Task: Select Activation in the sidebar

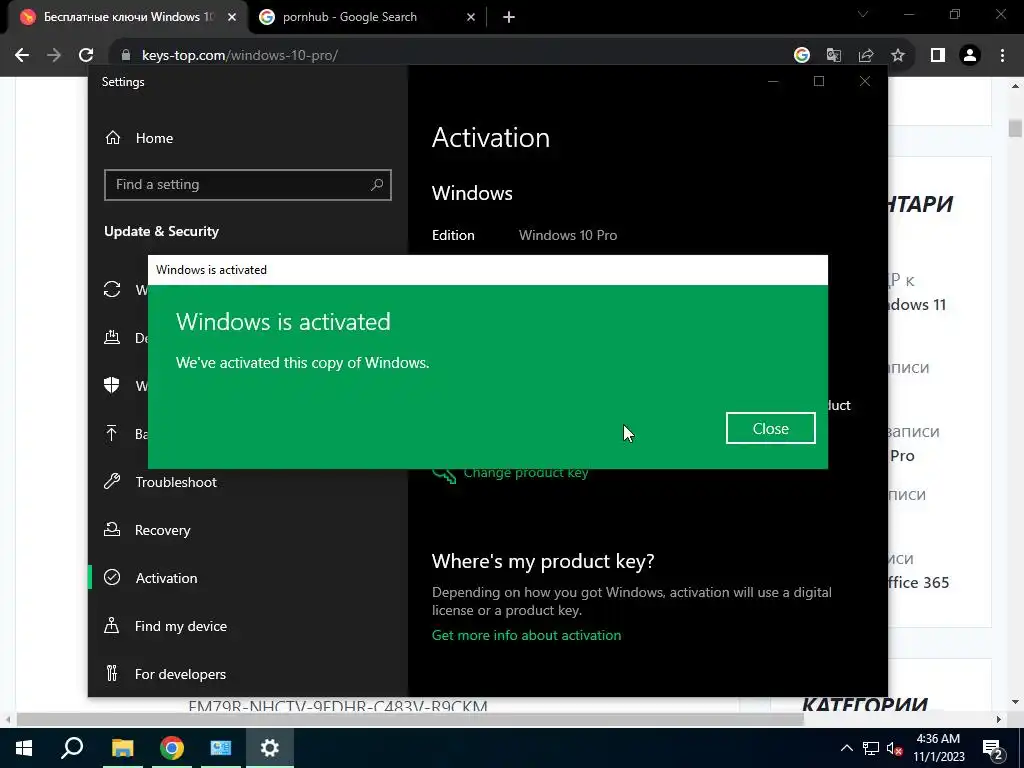Action: tap(166, 578)
